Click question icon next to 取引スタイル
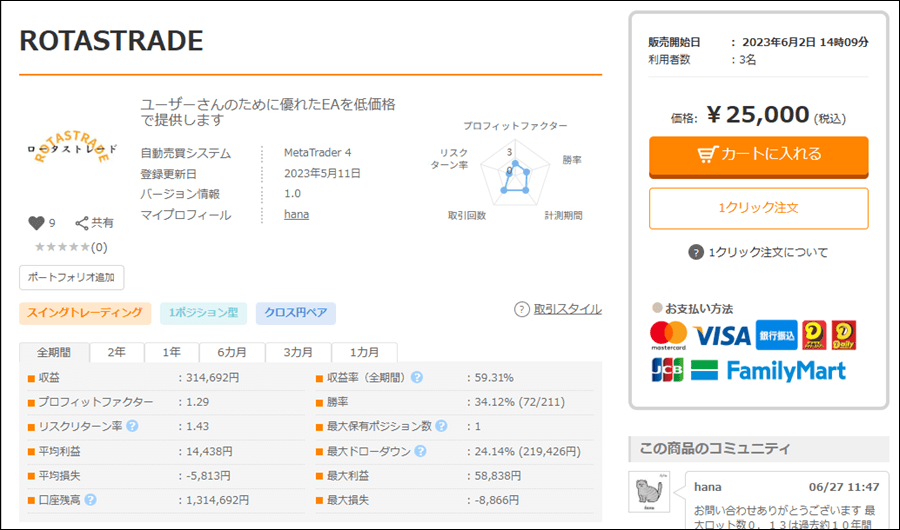Screen dimensions: 900x530 click(x=521, y=309)
